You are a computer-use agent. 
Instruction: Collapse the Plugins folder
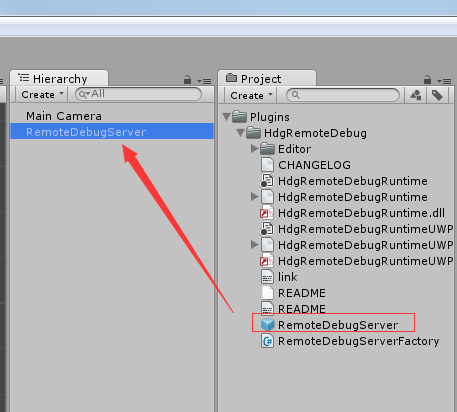click(227, 117)
